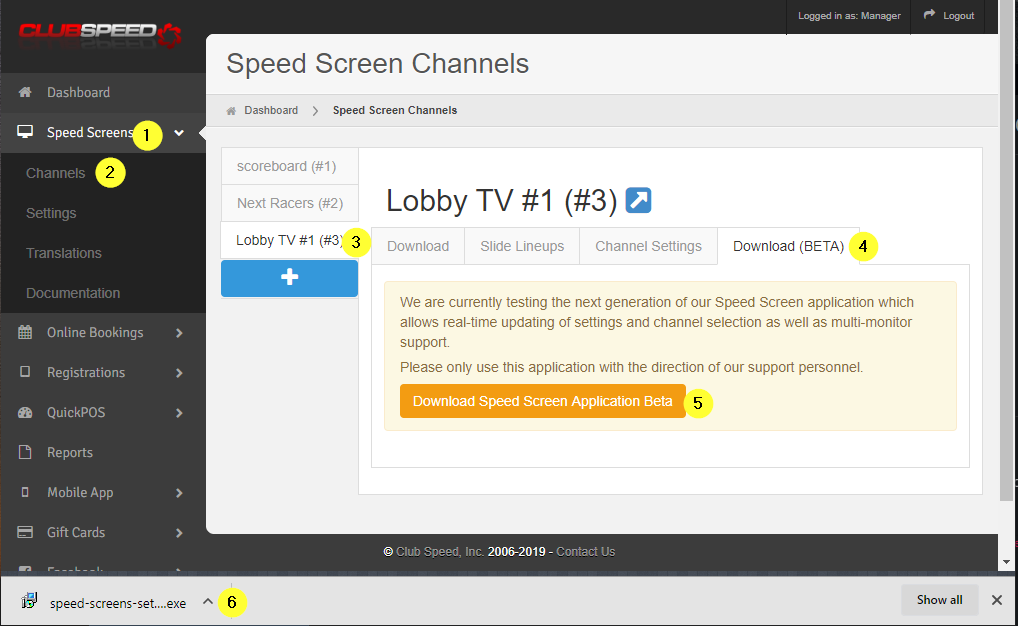The width and height of the screenshot is (1018, 626).
Task: Open the Translations submenu item
Action: click(x=64, y=253)
